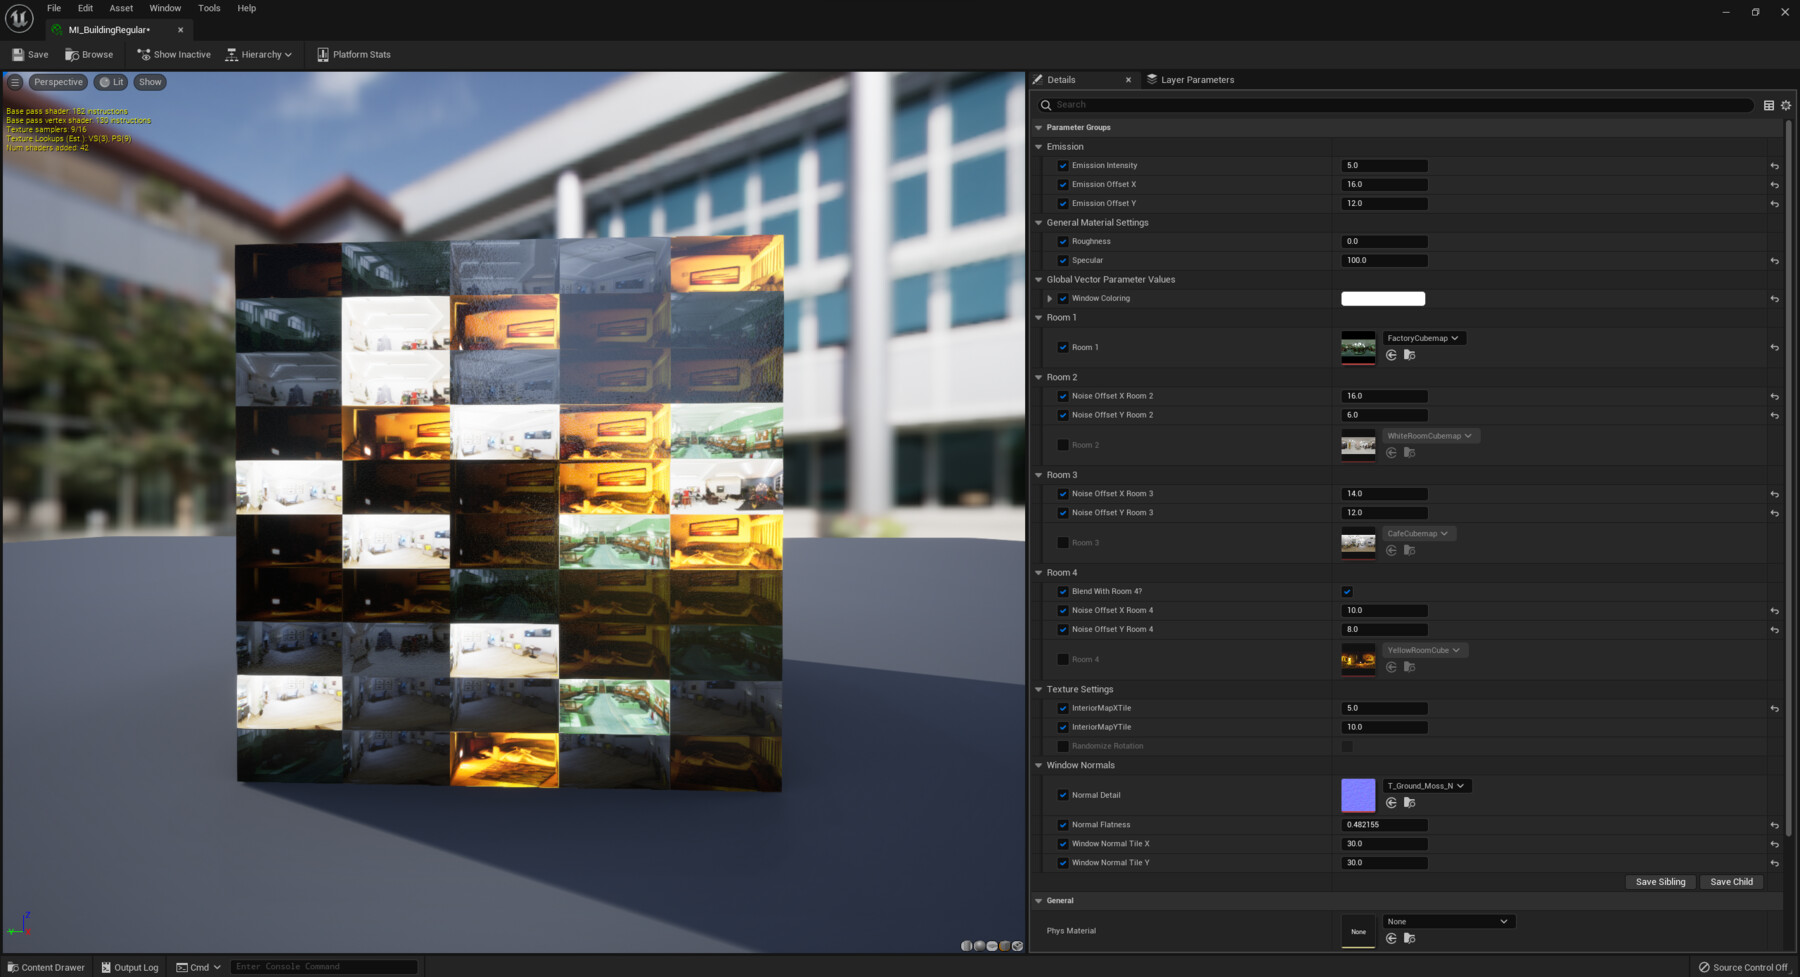Close the Details panel tab
The width and height of the screenshot is (1800, 977).
(1128, 80)
